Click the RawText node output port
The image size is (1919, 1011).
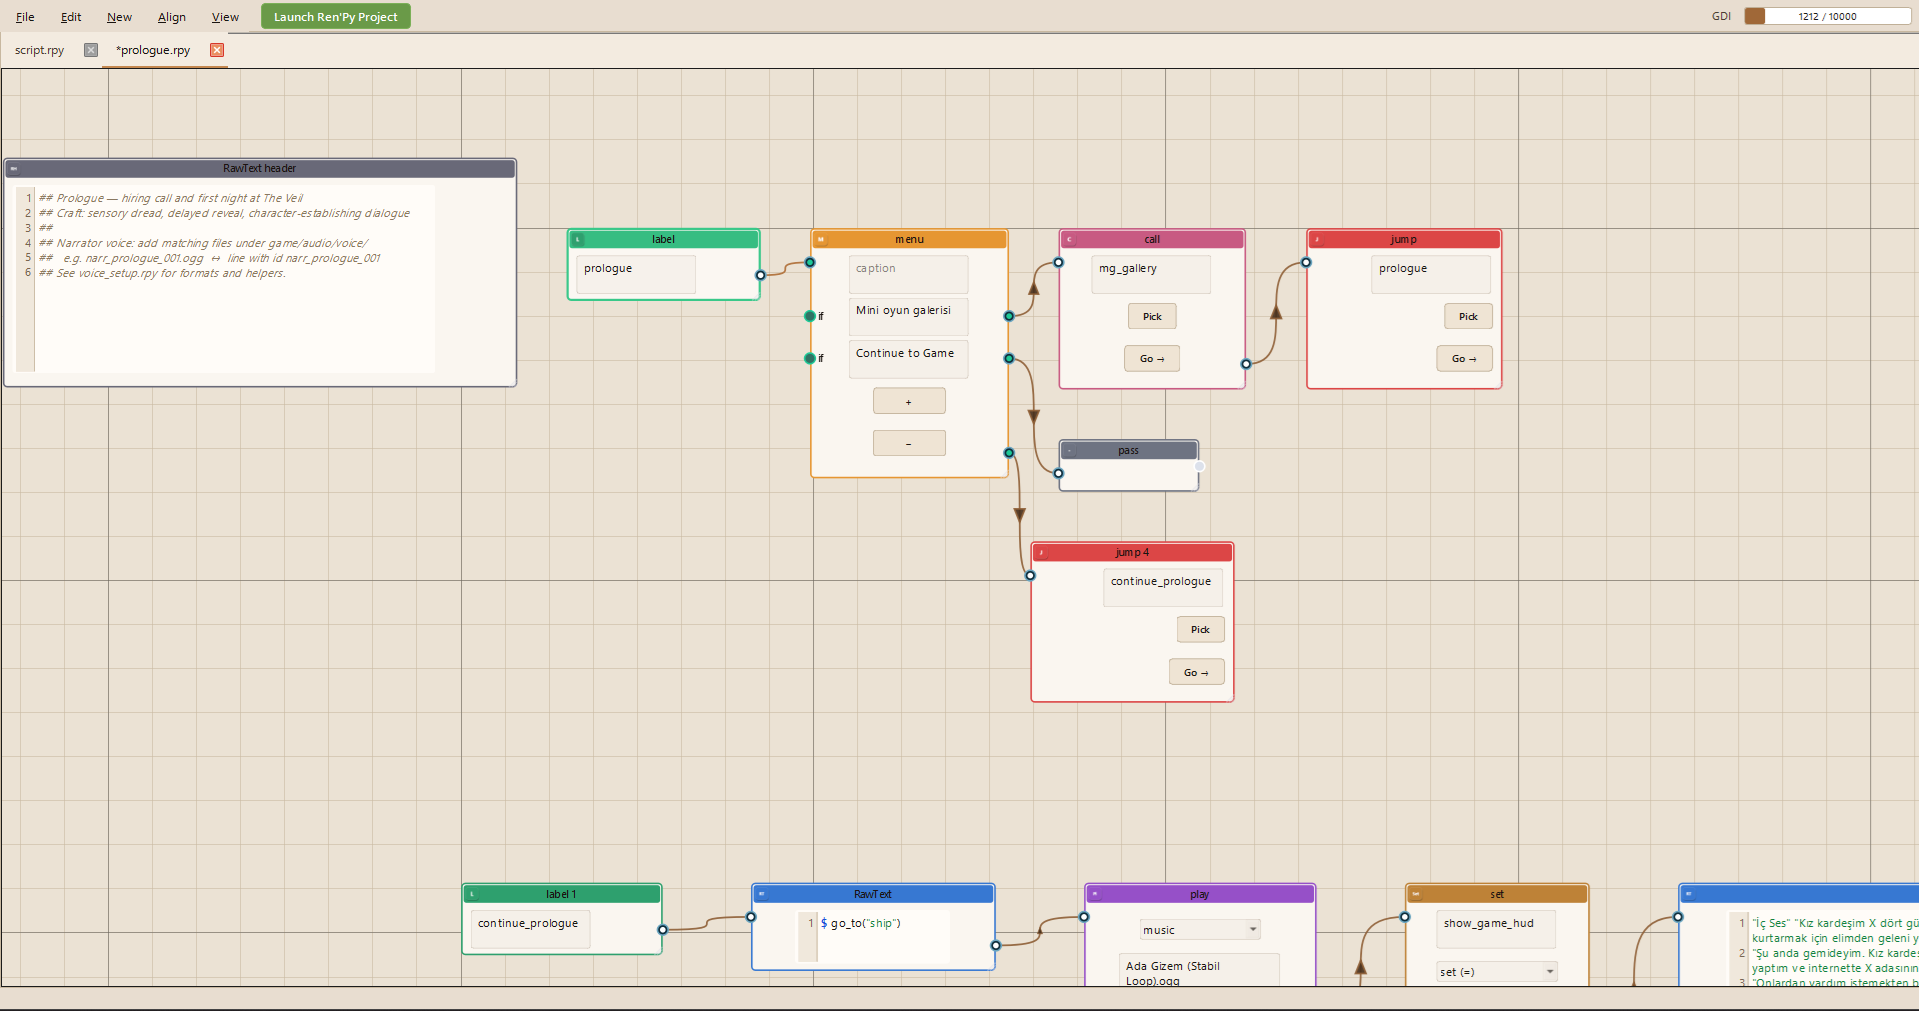coord(995,945)
